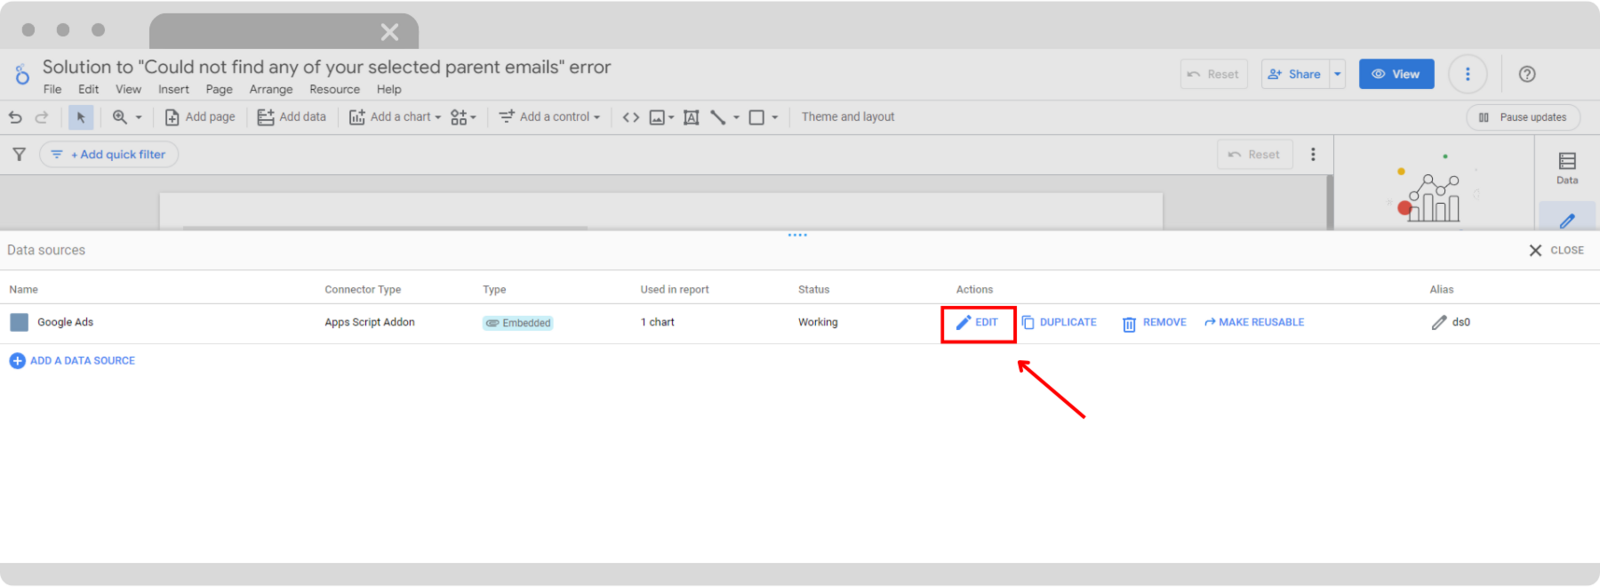Click the filter bar Reset button
This screenshot has width=1600, height=587.
1255,154
